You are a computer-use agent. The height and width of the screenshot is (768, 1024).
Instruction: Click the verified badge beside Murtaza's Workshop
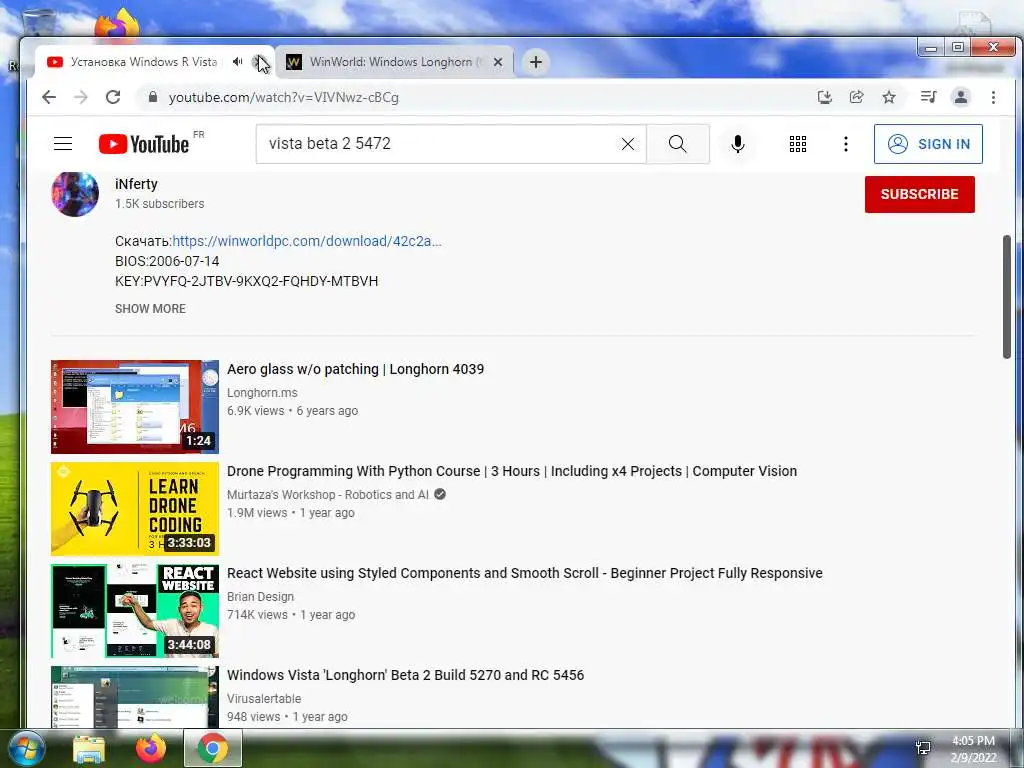pyautogui.click(x=440, y=494)
